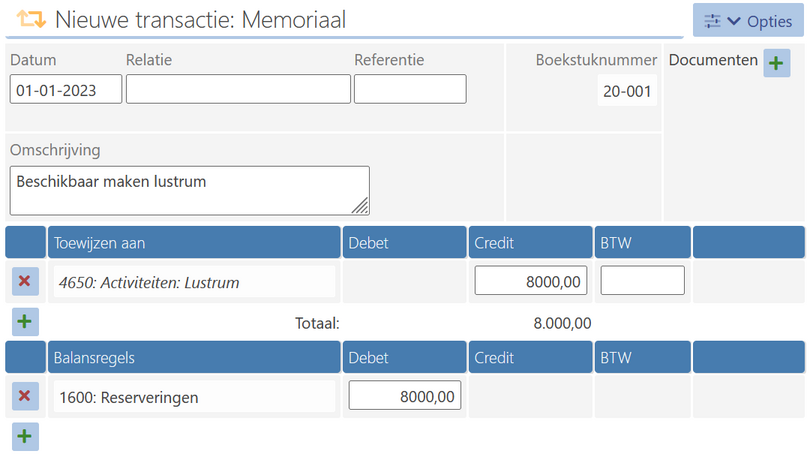Edit the Omschrijving text area

(190, 191)
